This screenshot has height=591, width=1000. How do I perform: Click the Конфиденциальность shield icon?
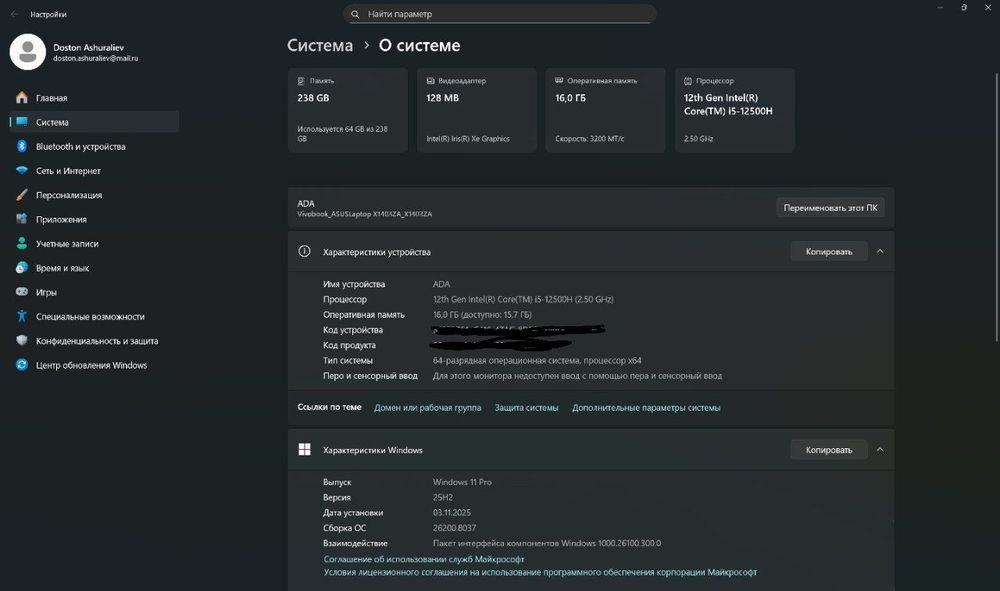[22, 340]
